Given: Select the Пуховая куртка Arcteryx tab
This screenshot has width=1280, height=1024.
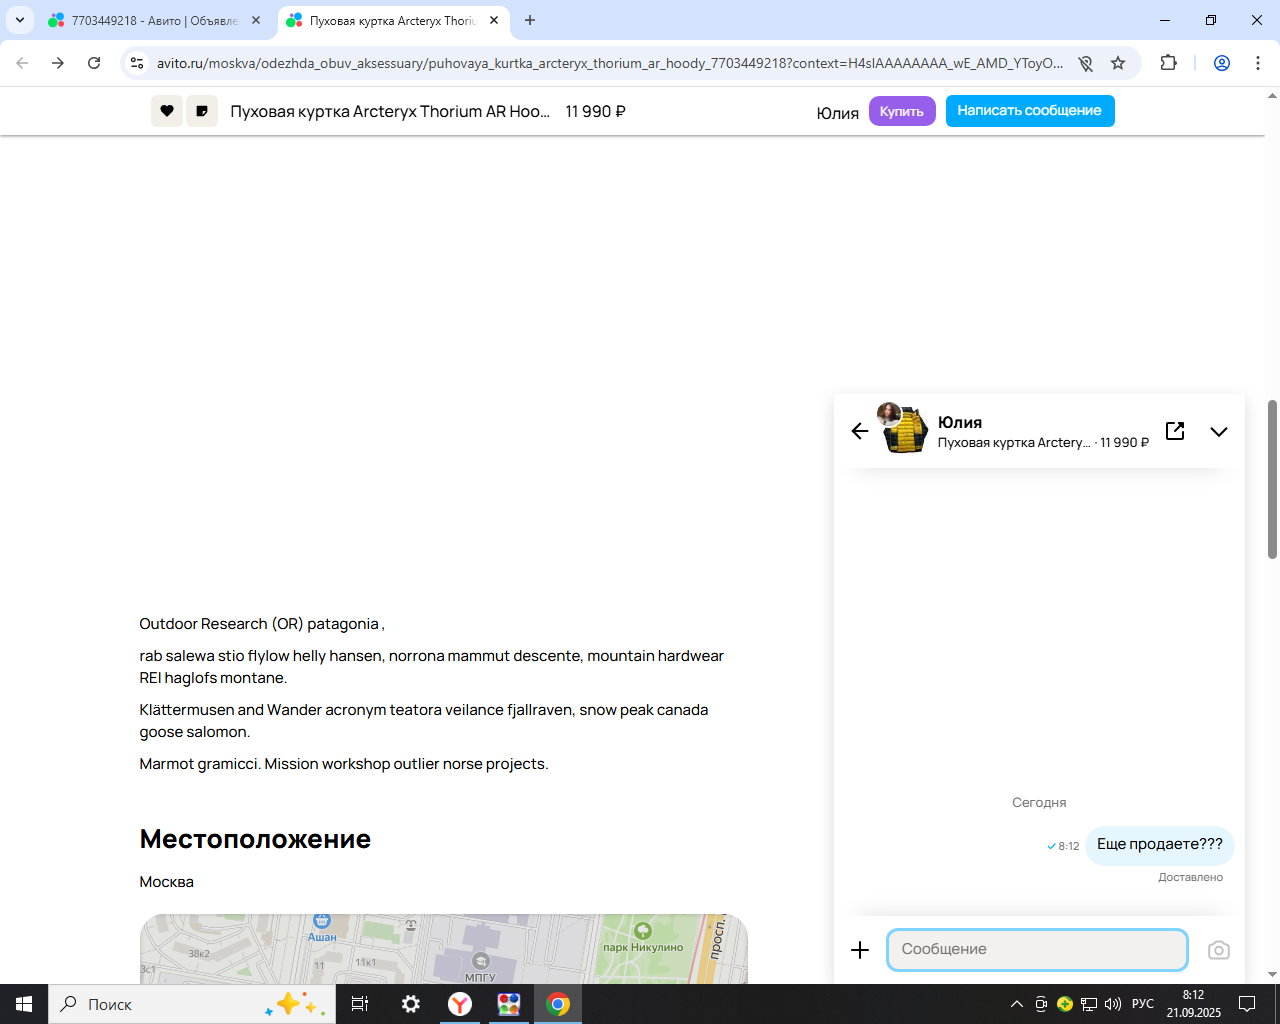Looking at the screenshot, I should tap(392, 21).
